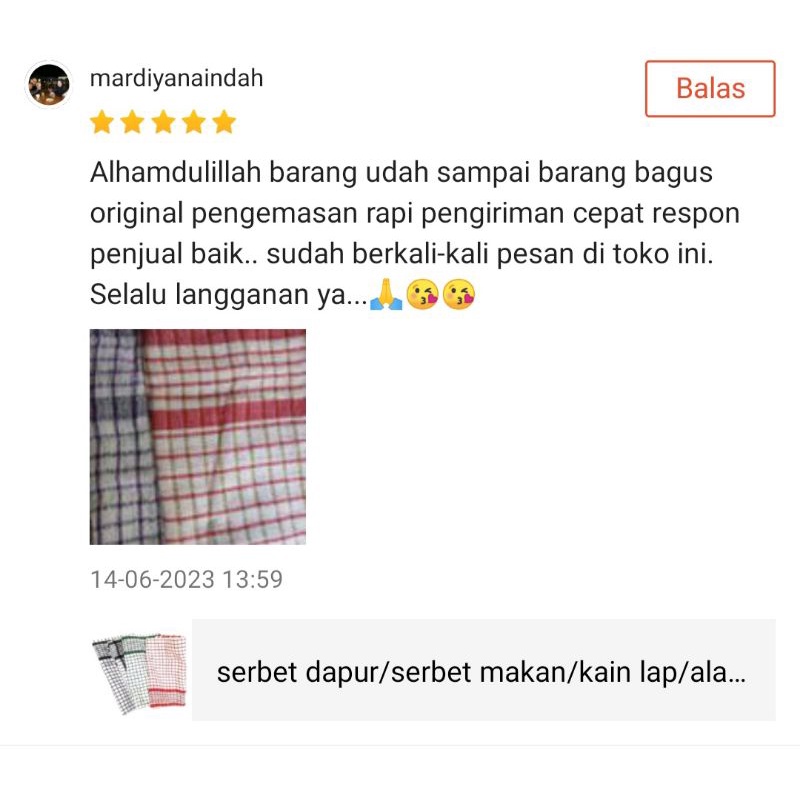Select the fifth rating star
Viewport: 800px width, 800px height.
click(x=224, y=122)
